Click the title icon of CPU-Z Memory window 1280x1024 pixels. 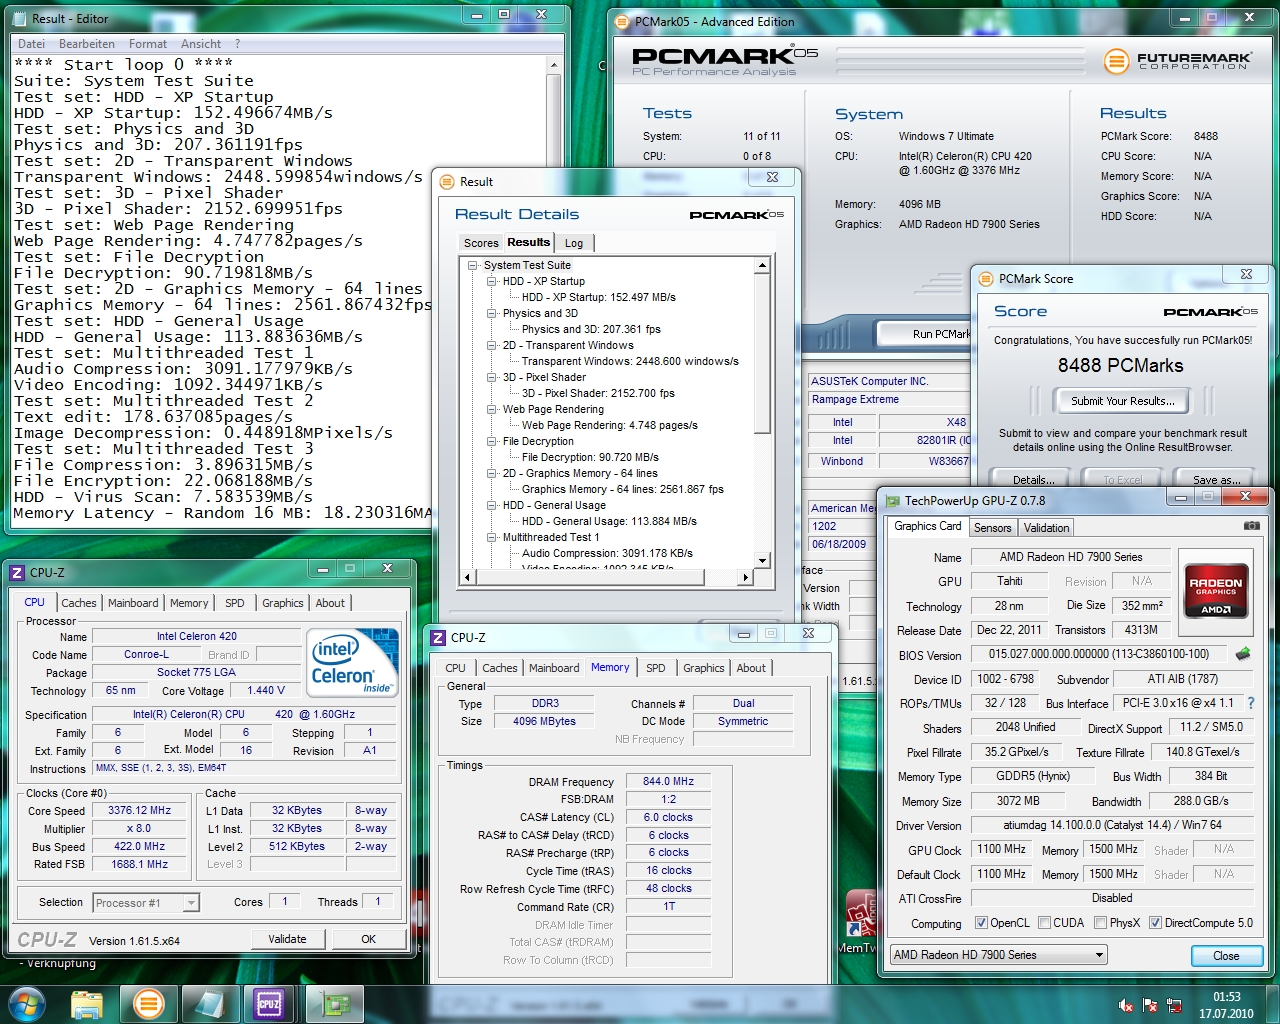[x=438, y=637]
